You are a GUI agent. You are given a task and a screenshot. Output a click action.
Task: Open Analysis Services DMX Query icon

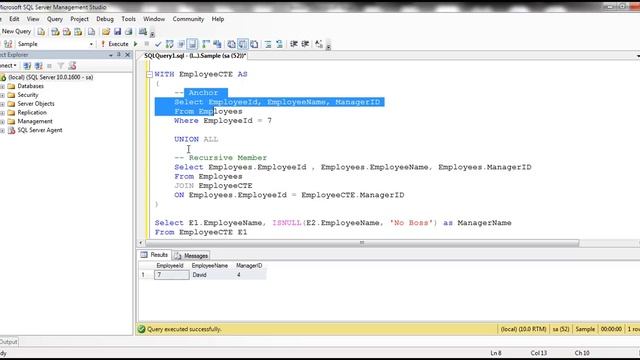coord(67,32)
